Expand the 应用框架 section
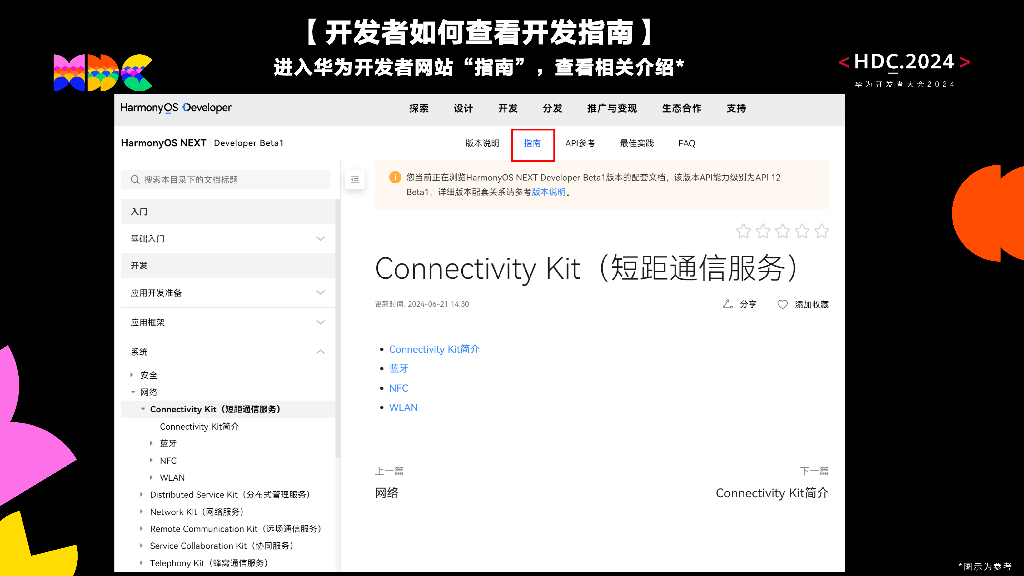 click(318, 322)
